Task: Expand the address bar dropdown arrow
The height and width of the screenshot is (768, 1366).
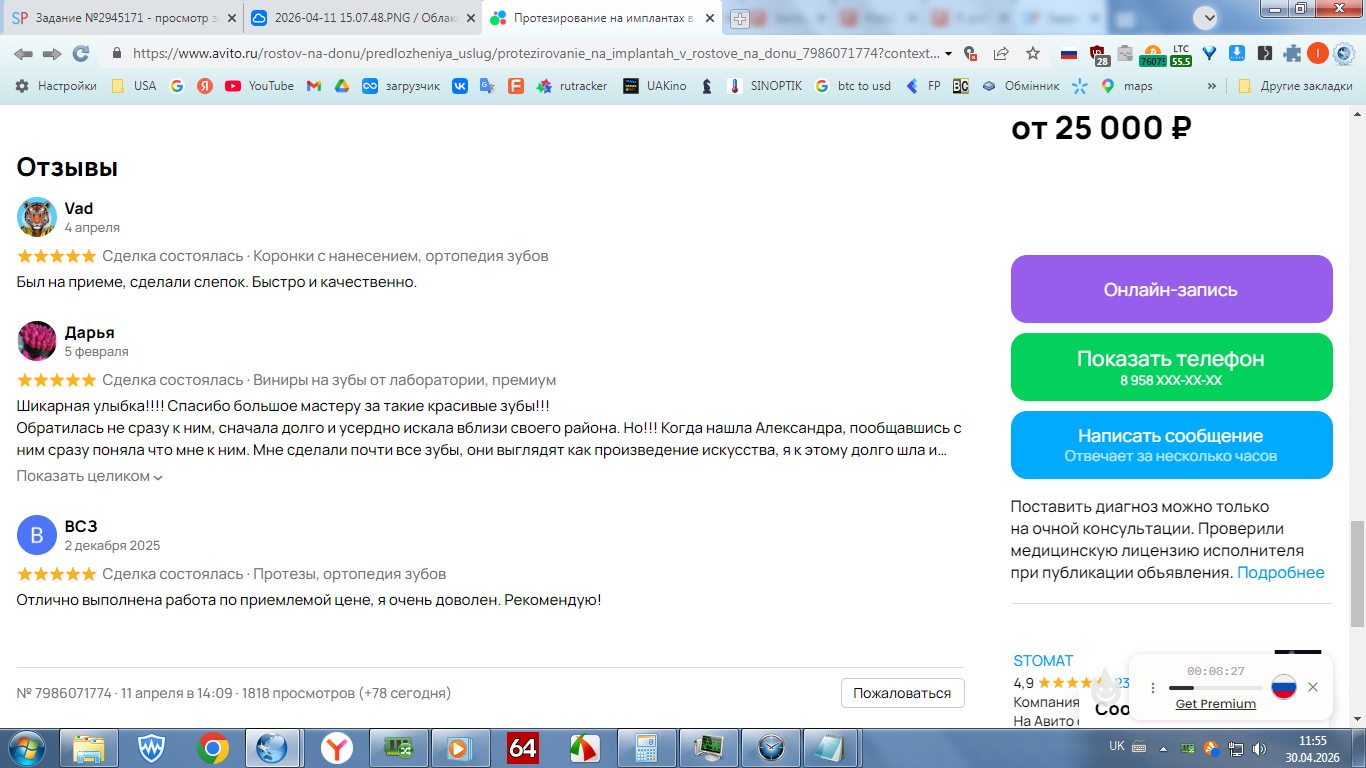Action: 948,54
